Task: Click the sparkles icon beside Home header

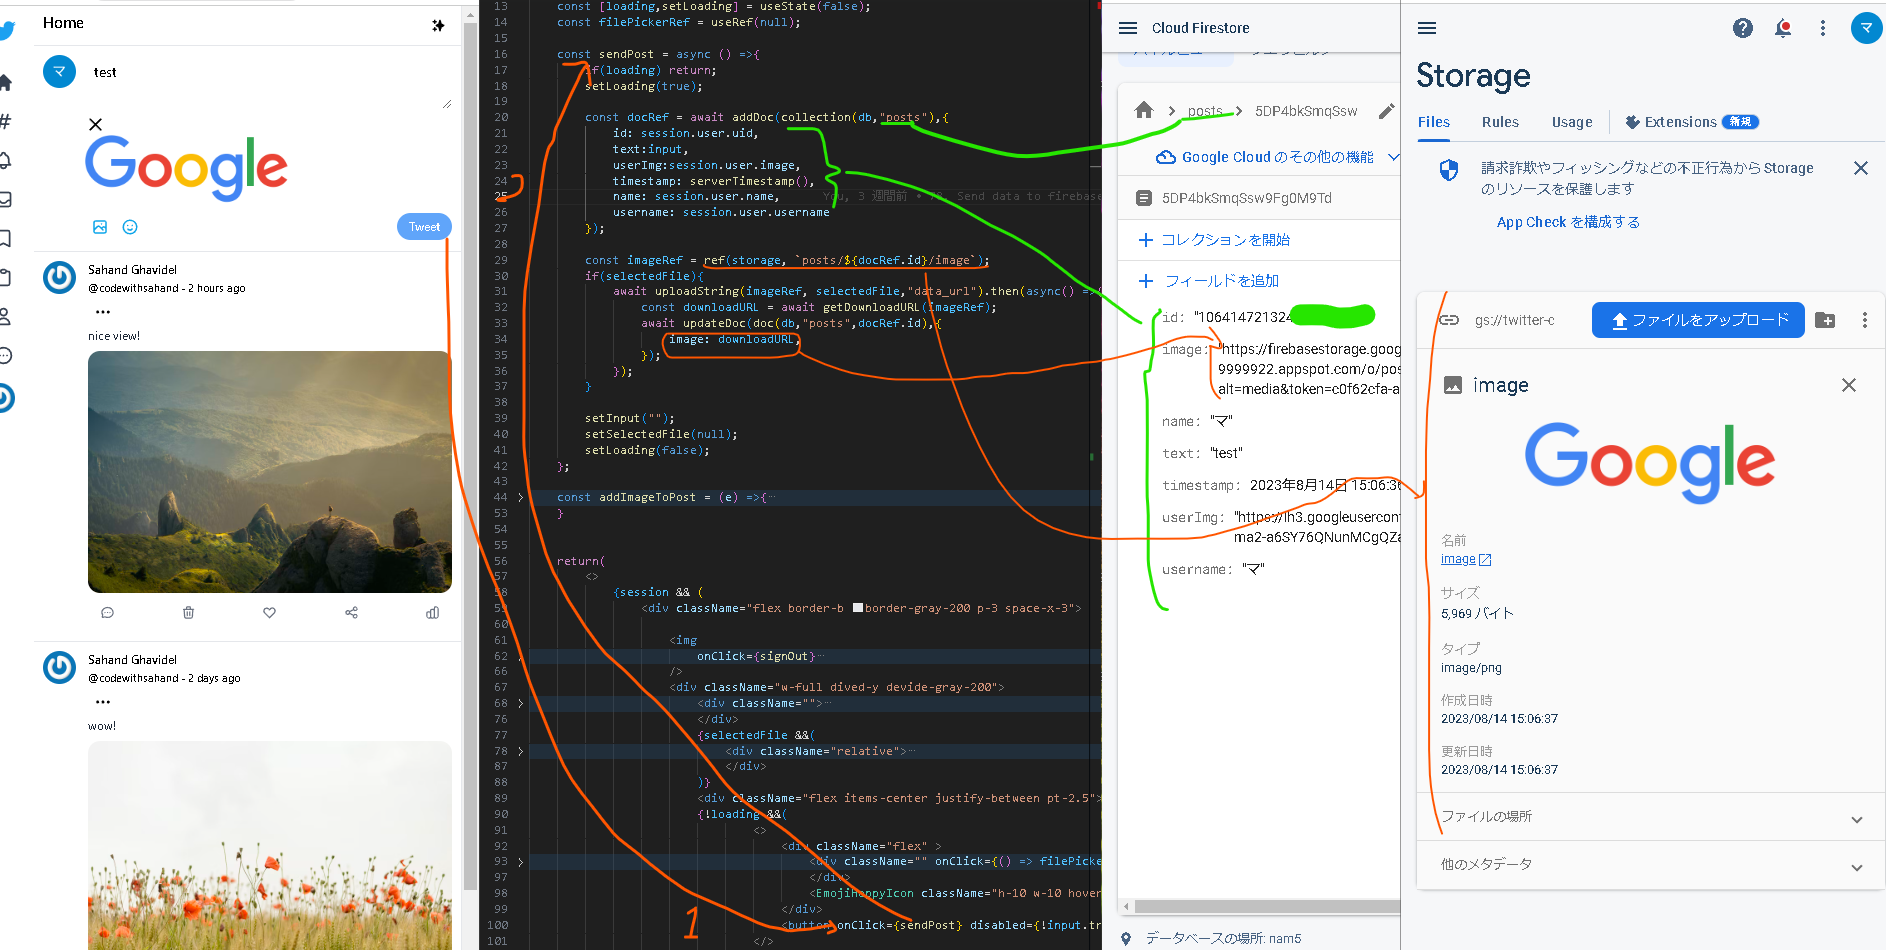Action: click(x=438, y=25)
